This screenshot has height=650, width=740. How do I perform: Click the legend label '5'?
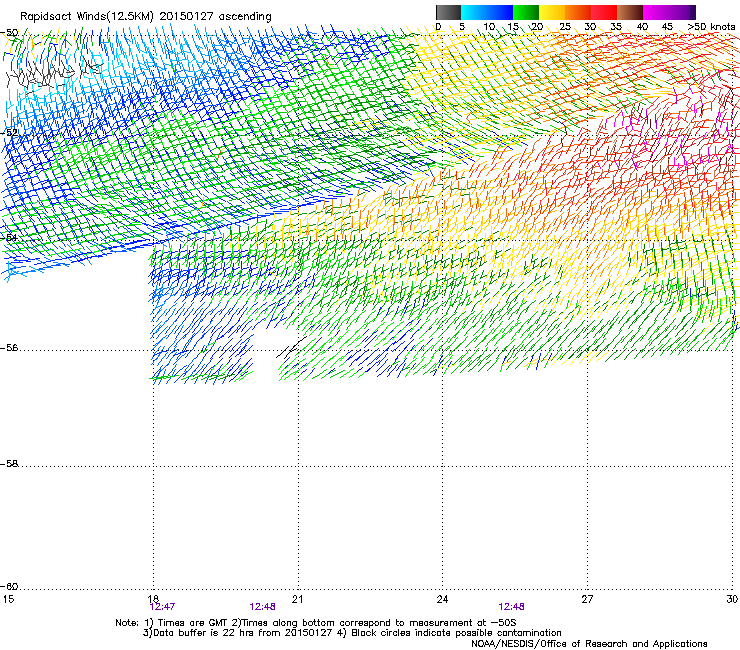pos(462,27)
